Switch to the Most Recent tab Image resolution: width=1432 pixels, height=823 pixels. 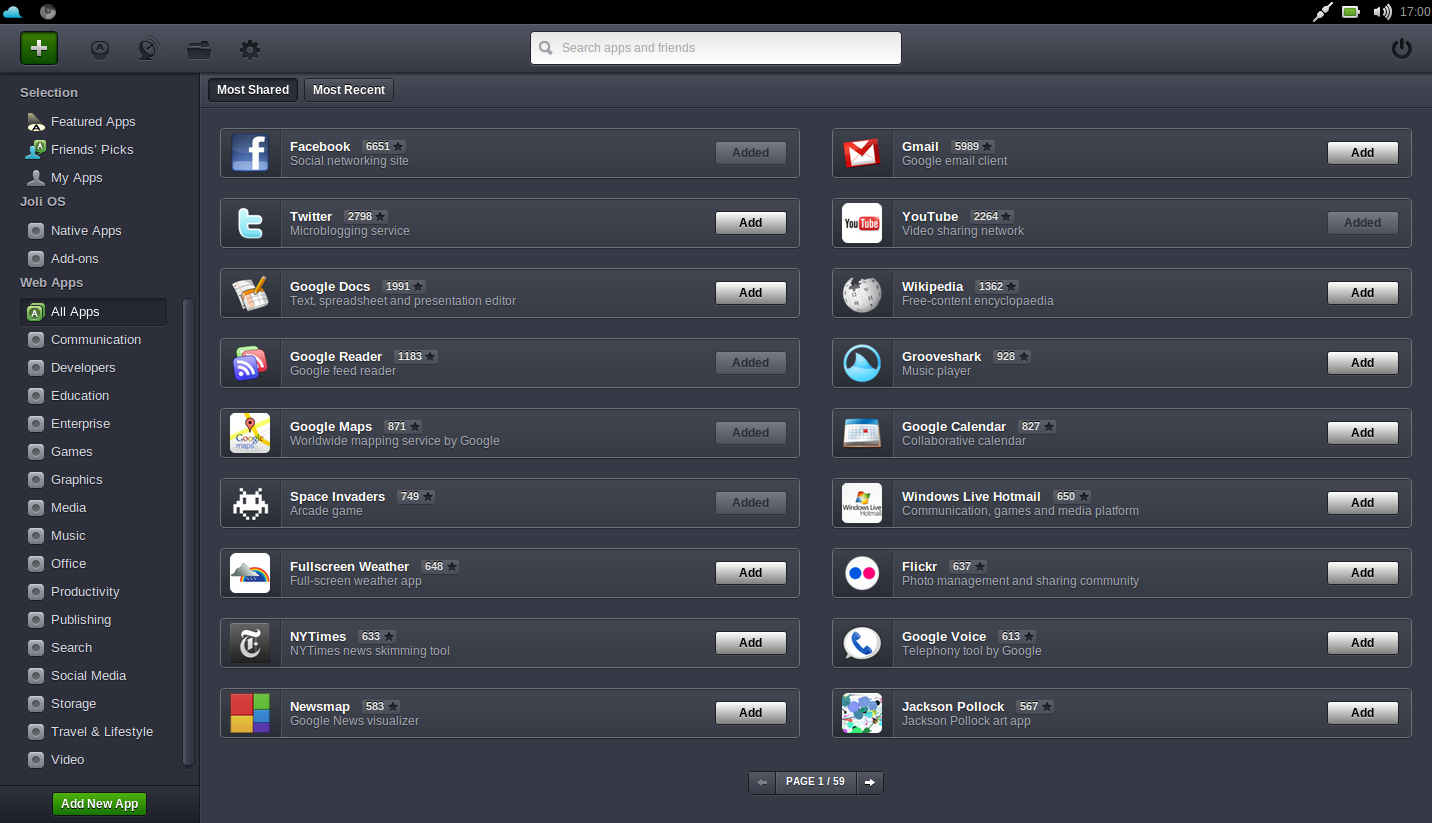tap(349, 90)
